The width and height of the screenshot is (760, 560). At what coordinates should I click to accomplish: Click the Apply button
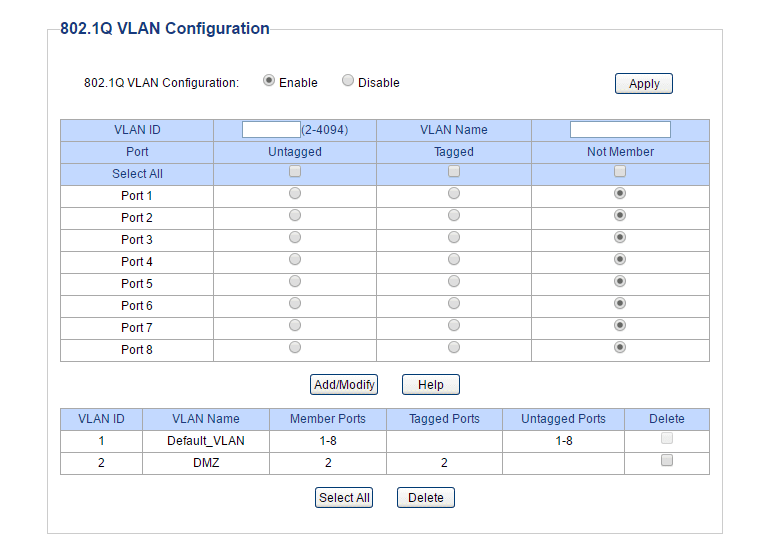[644, 83]
